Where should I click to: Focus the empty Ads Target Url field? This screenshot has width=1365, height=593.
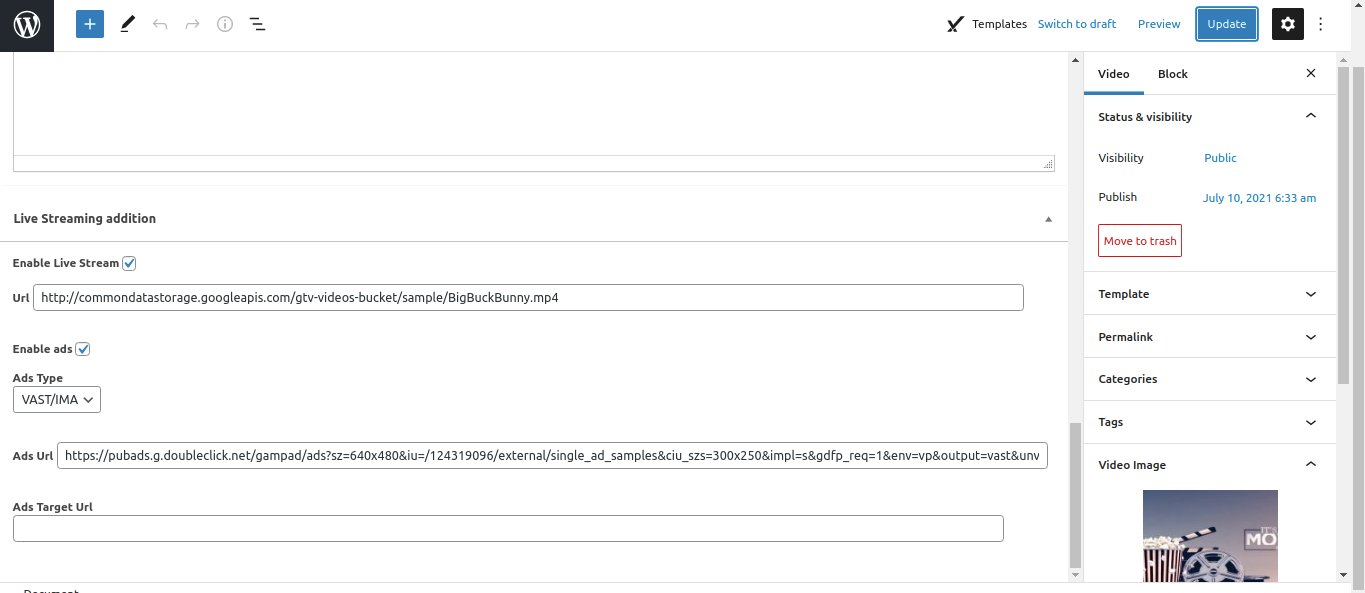pos(508,529)
